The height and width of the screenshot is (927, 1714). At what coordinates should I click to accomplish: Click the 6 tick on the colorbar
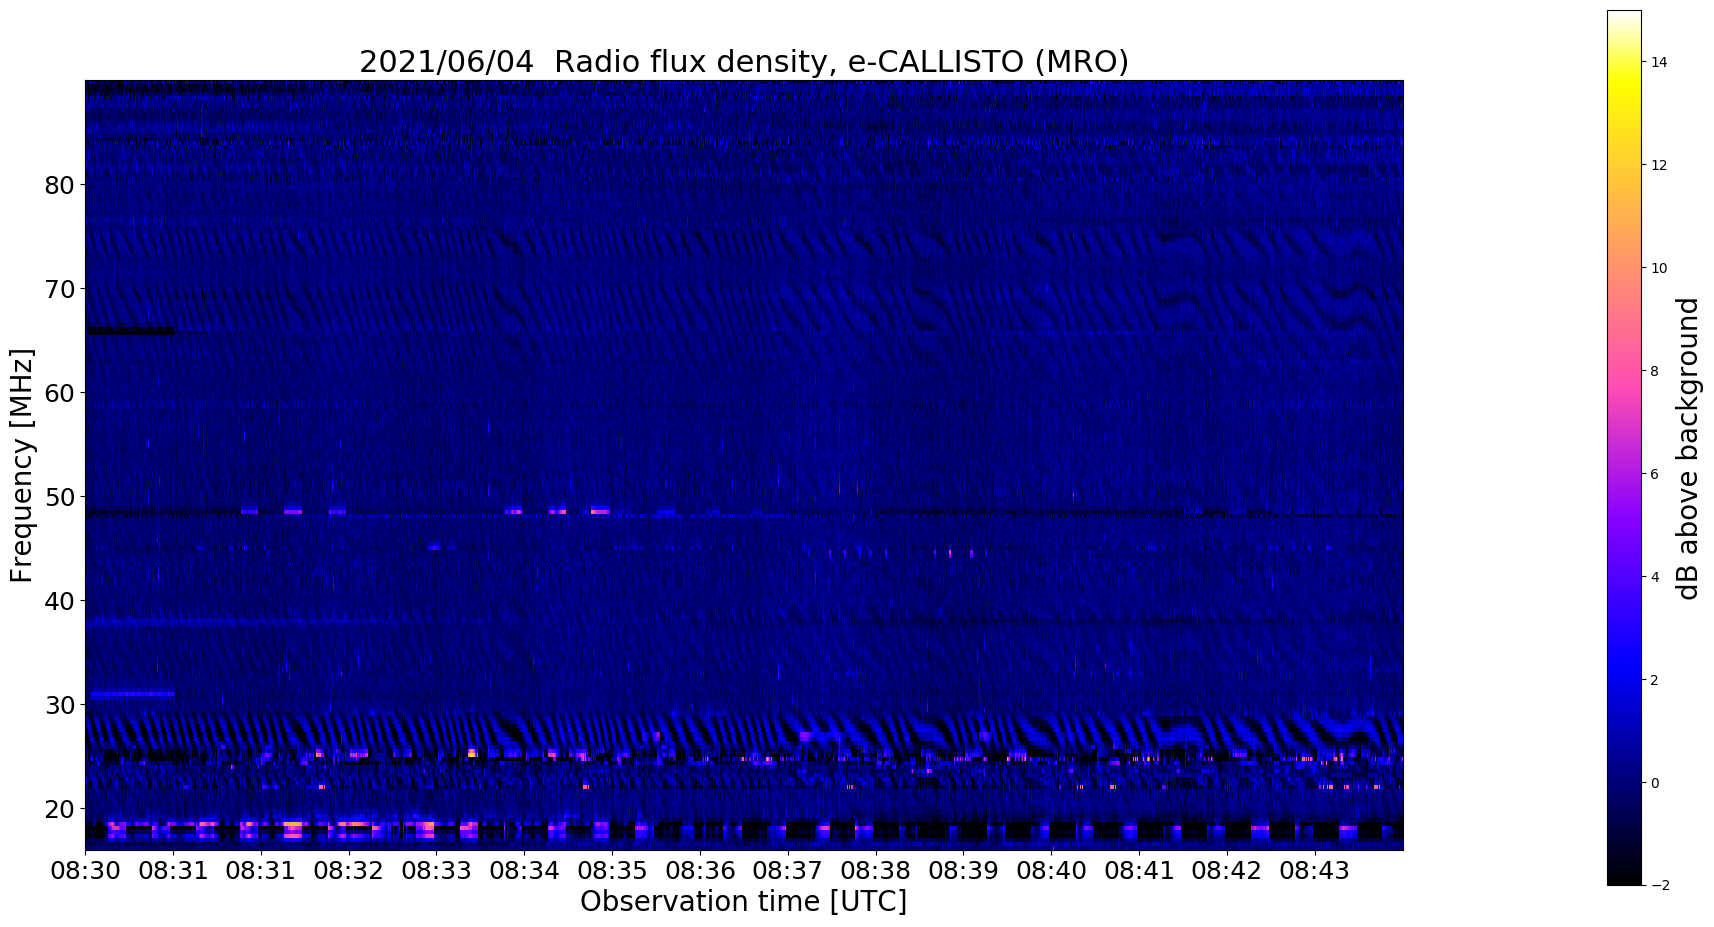pyautogui.click(x=1655, y=474)
